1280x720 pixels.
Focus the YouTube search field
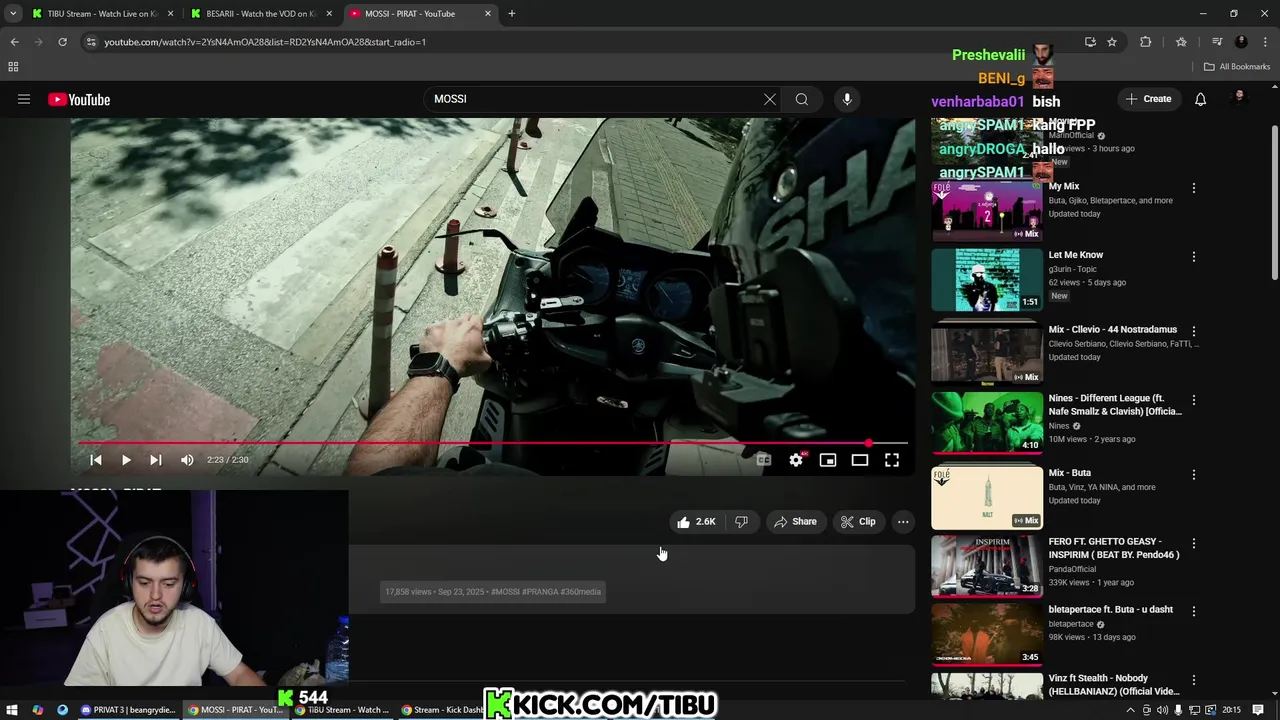pyautogui.click(x=595, y=99)
